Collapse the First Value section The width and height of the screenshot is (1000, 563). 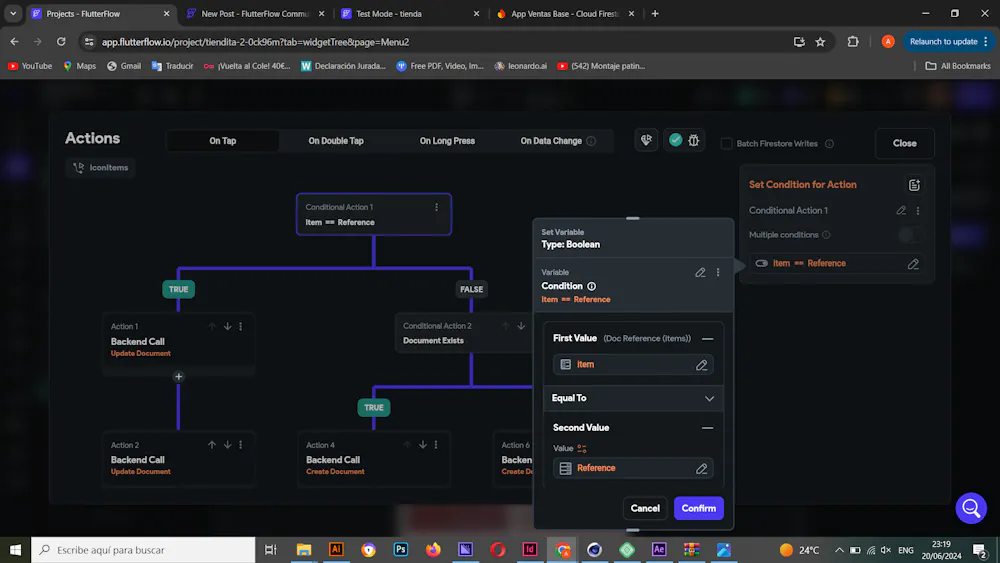707,339
